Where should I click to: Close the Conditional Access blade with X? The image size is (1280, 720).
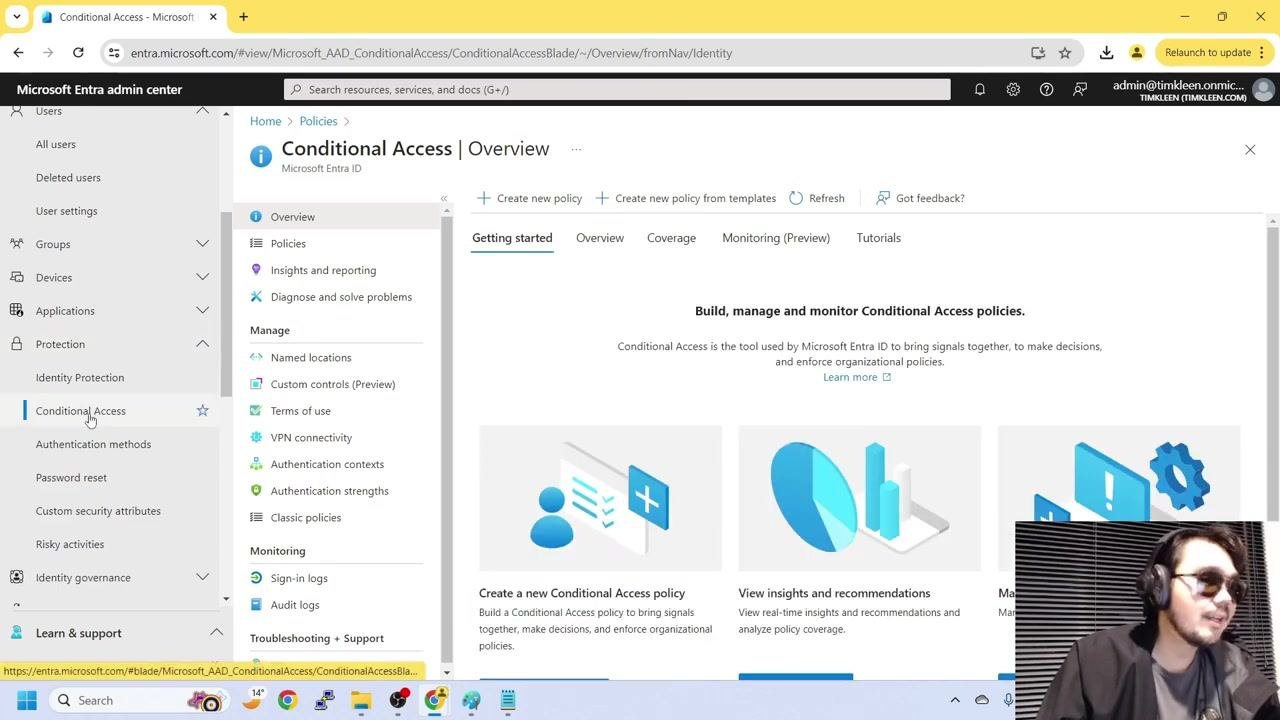[x=1250, y=150]
